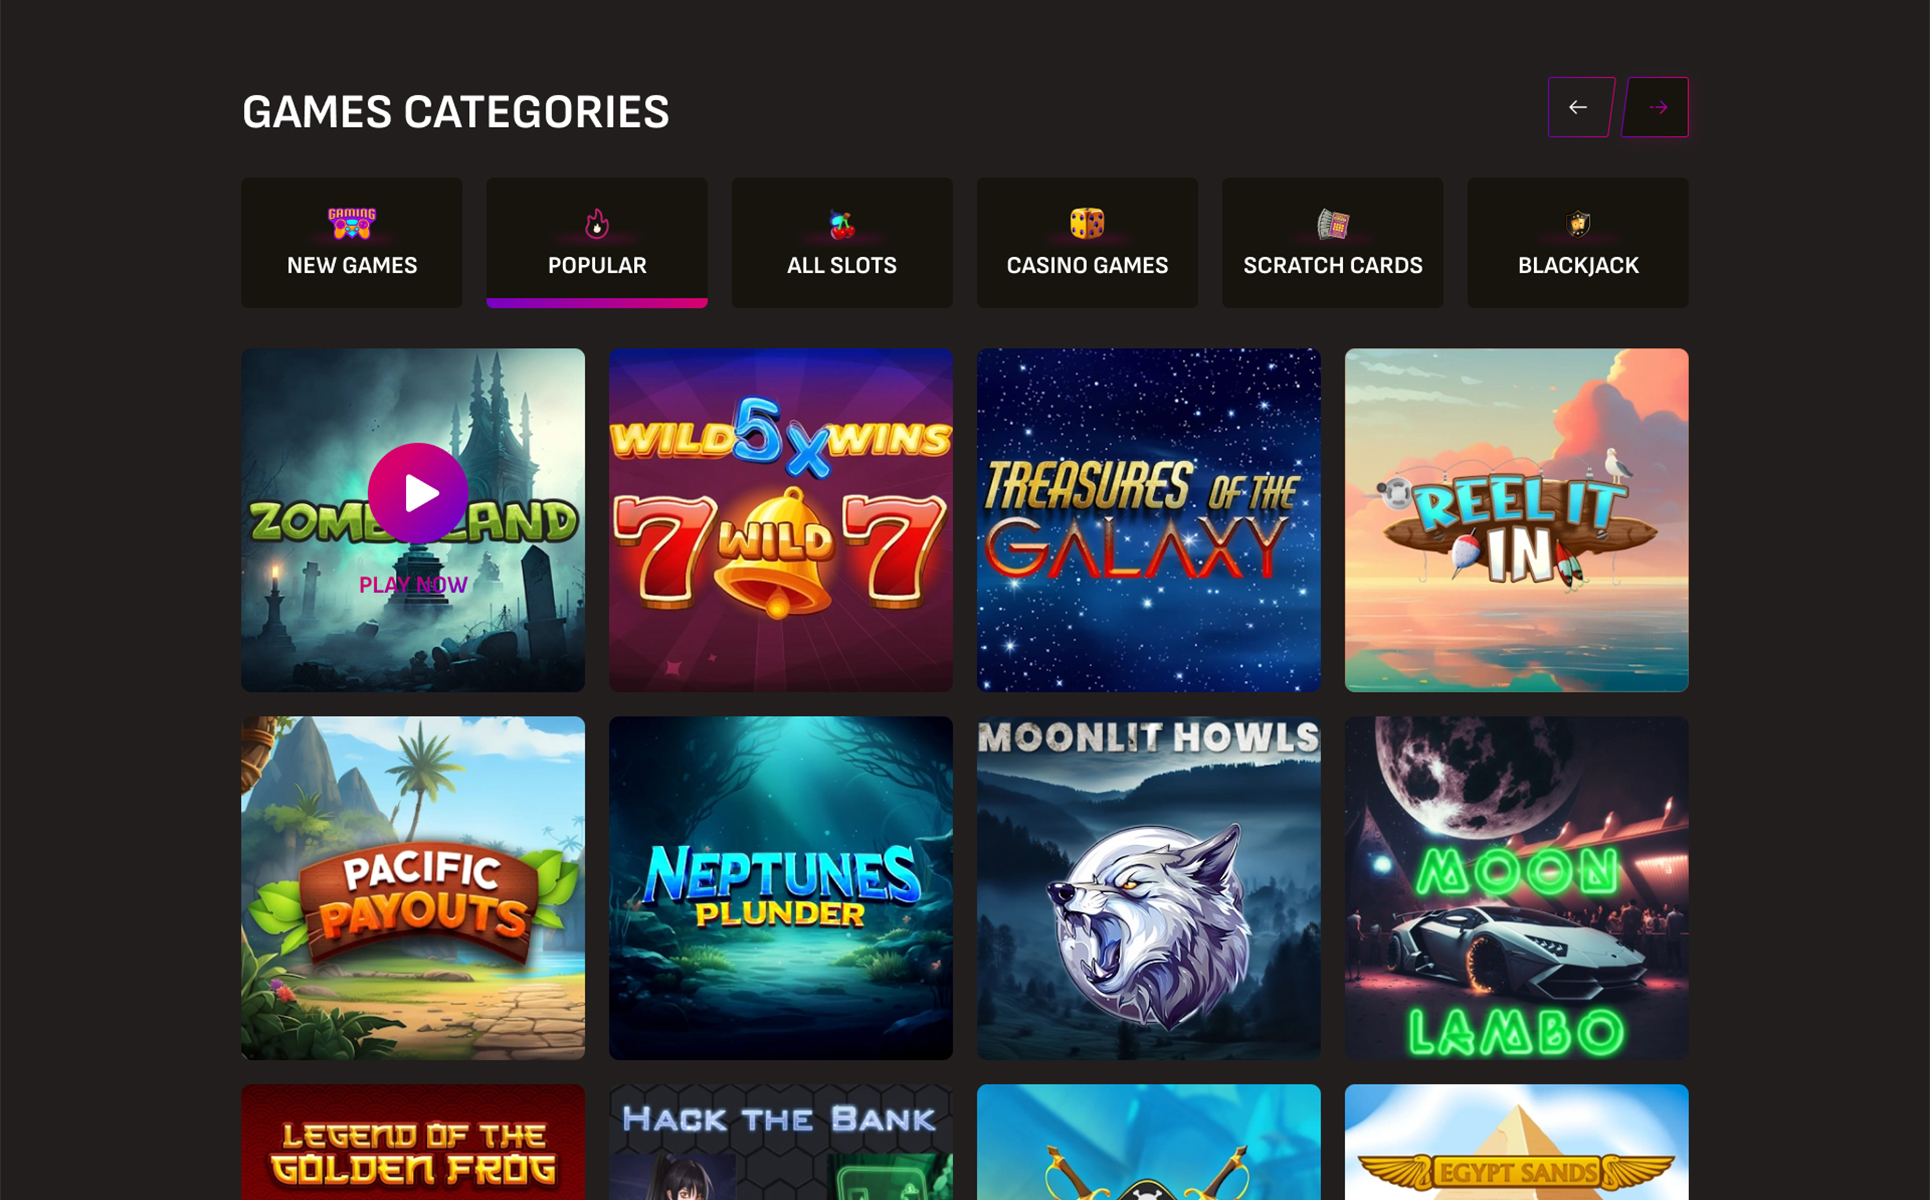Image resolution: width=1930 pixels, height=1200 pixels.
Task: Open the Pacific Payouts game tile
Action: (413, 888)
